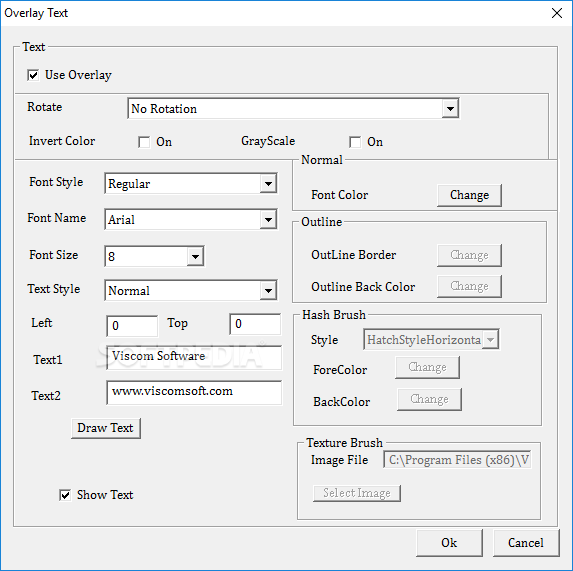
Task: Click the Select Image button
Action: [357, 493]
